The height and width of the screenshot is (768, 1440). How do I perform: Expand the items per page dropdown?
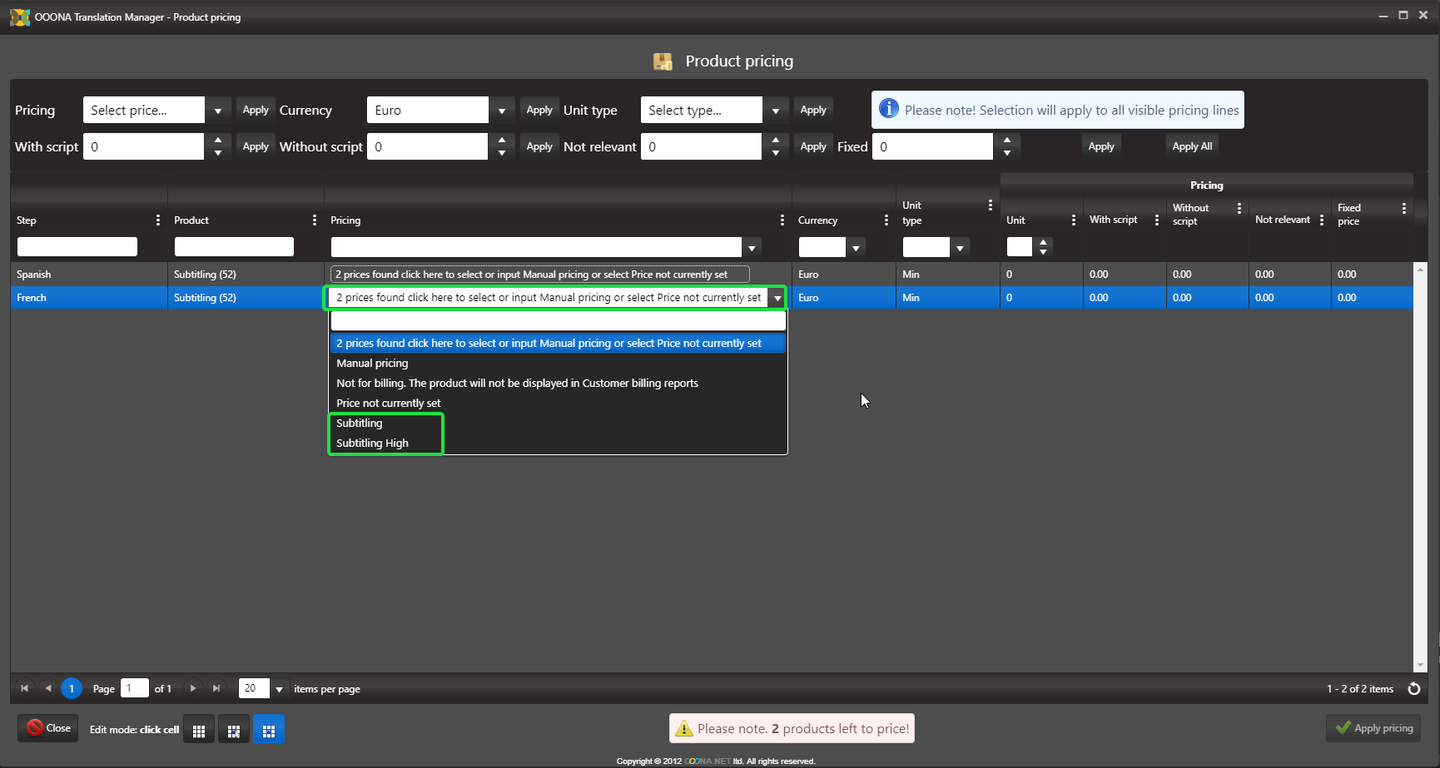point(280,689)
